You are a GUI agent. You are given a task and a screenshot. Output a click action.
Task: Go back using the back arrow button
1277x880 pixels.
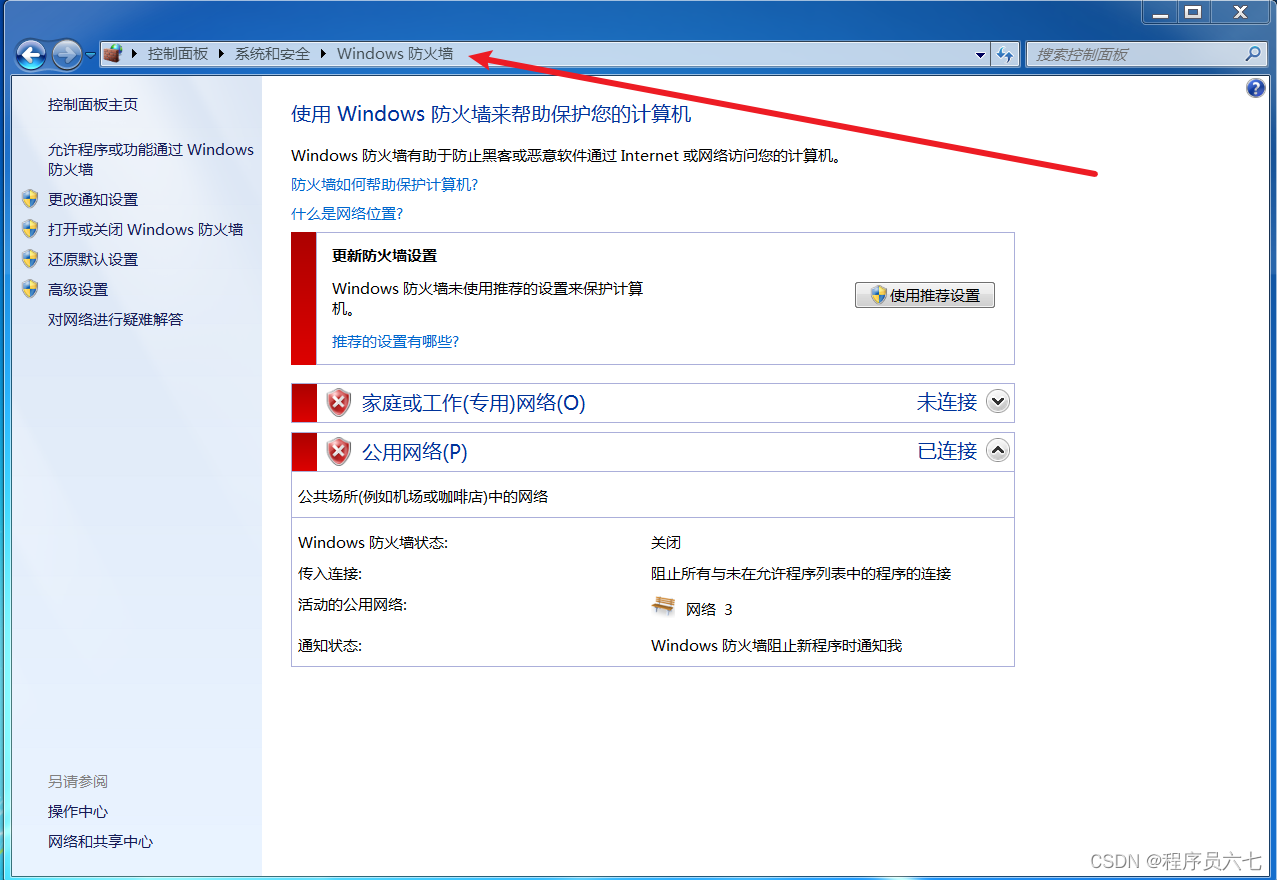31,54
